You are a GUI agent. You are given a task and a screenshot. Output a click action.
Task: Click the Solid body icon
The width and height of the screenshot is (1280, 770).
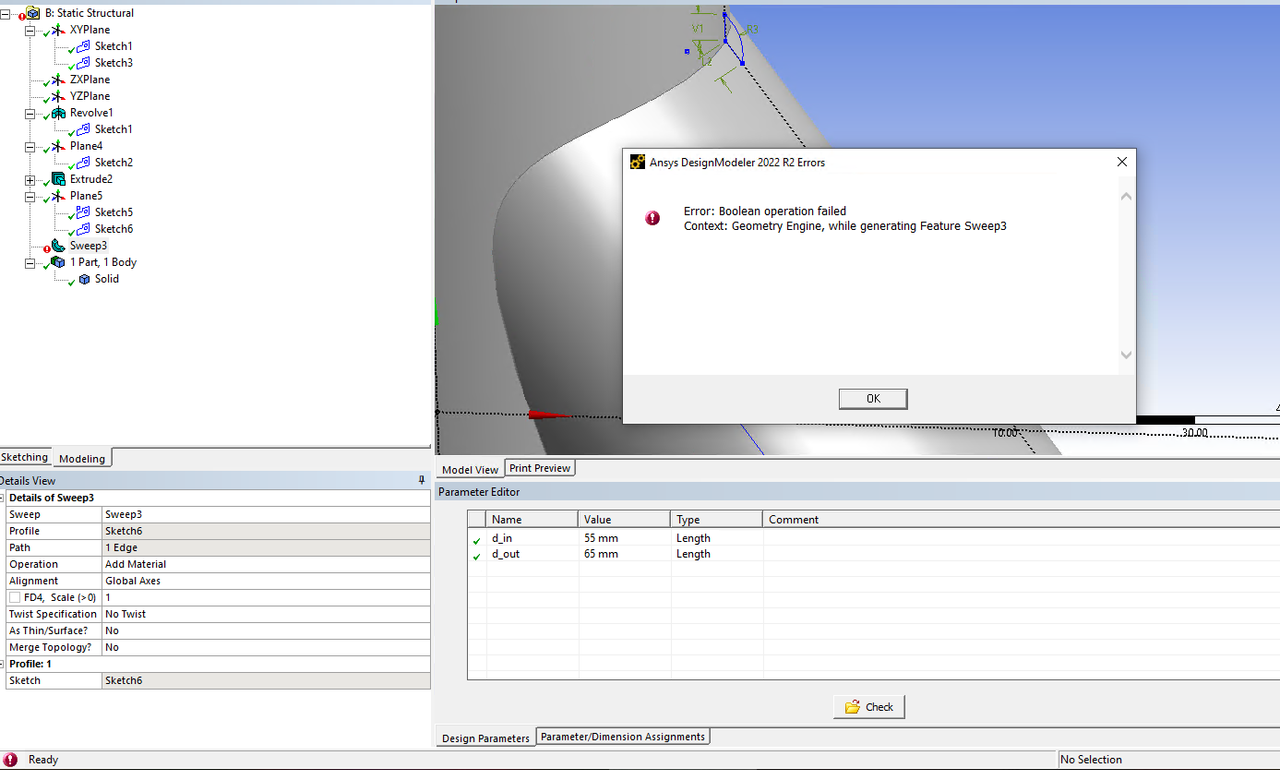pos(84,279)
